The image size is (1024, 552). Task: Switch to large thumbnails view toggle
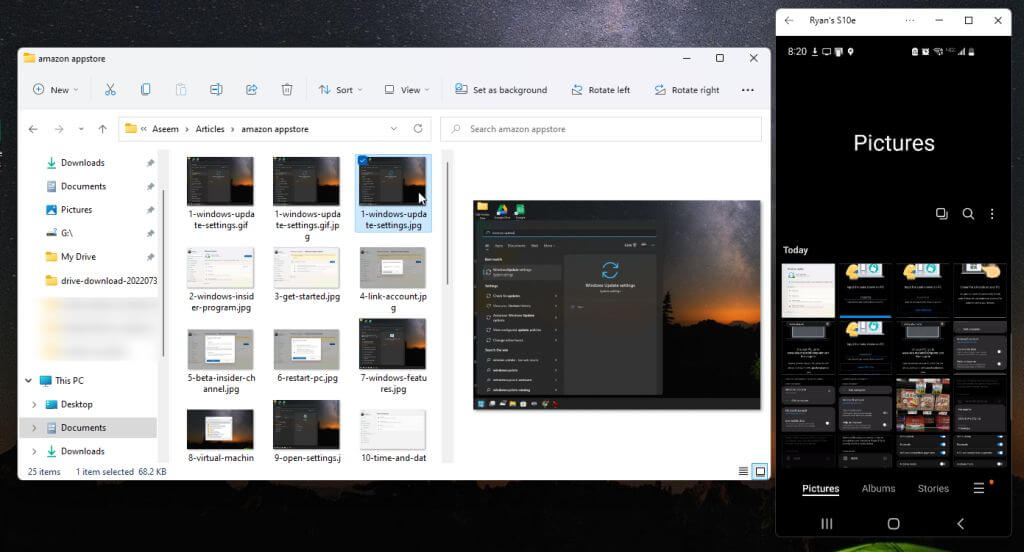coord(760,471)
